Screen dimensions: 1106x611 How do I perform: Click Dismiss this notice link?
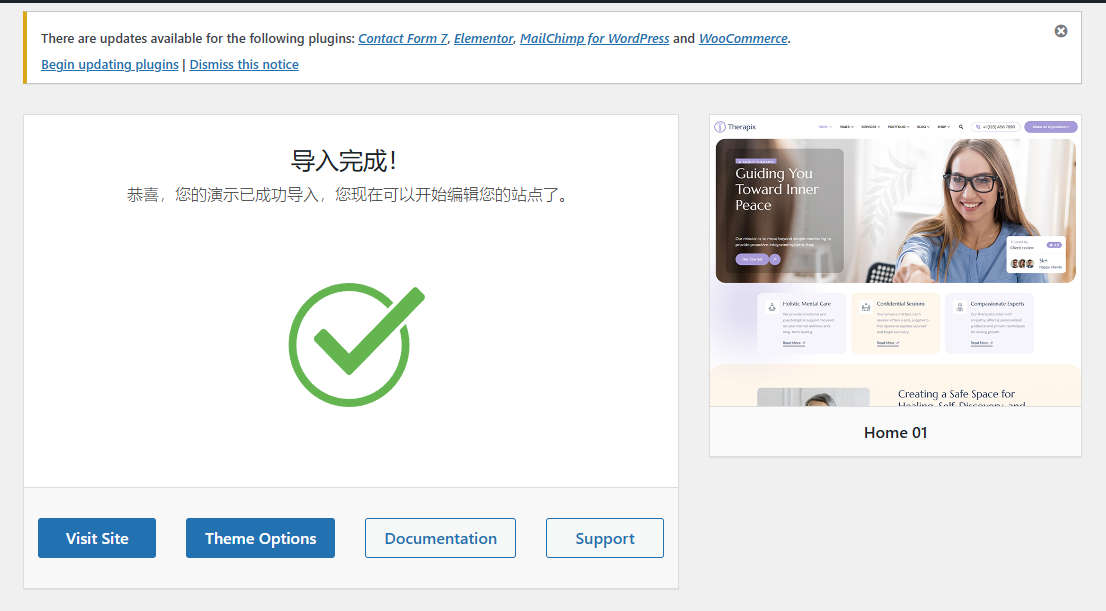pyautogui.click(x=244, y=65)
